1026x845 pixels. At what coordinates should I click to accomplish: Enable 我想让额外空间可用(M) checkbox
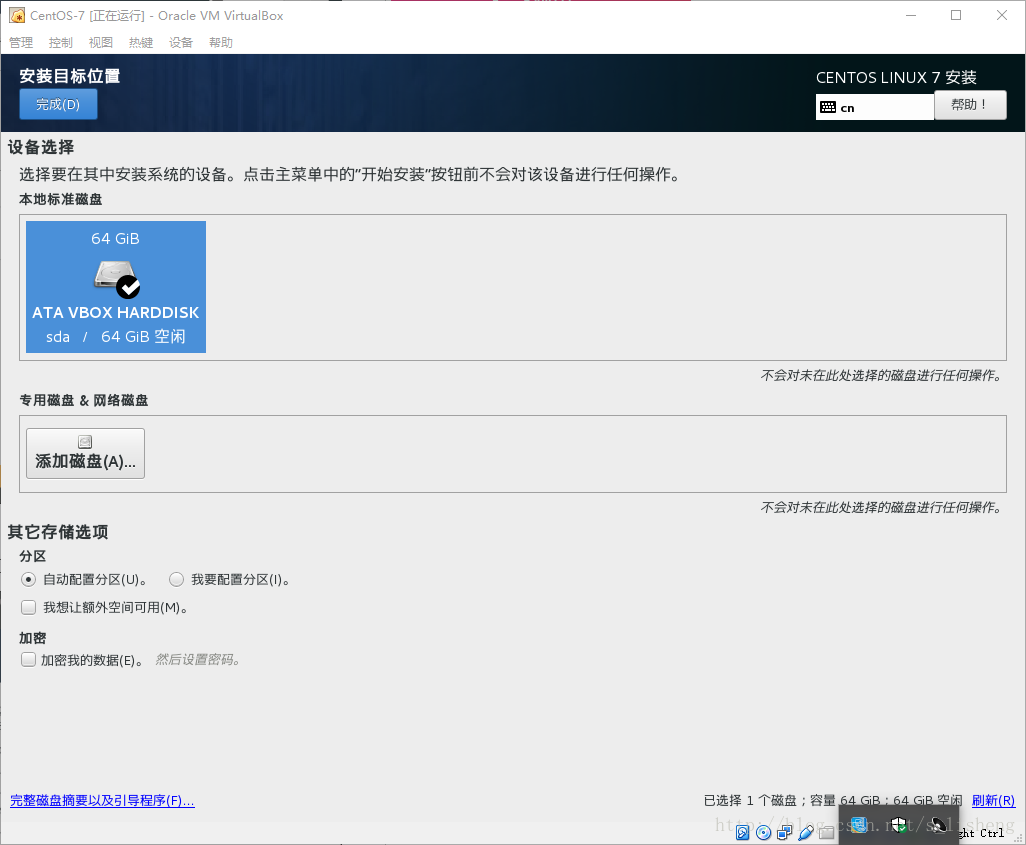coord(28,607)
